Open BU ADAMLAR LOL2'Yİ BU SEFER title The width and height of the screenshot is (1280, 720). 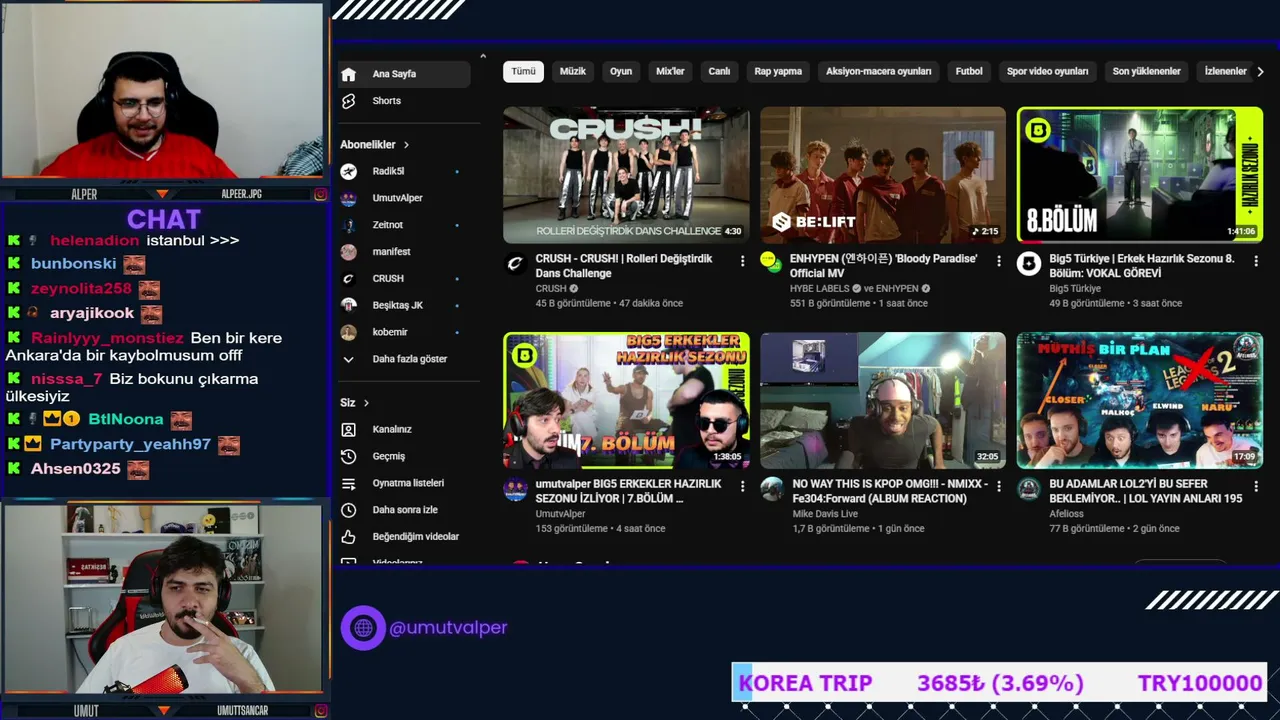pos(1146,491)
